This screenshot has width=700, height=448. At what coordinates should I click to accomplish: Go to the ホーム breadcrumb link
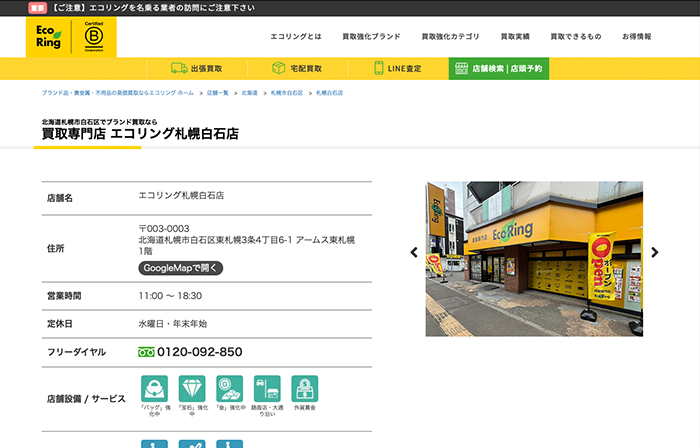118,93
